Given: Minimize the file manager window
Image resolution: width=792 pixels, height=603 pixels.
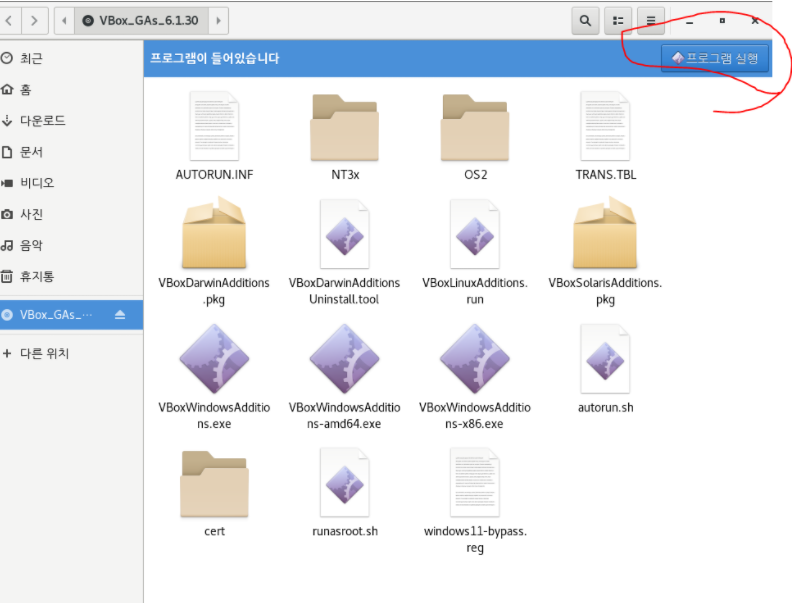Looking at the screenshot, I should (x=689, y=21).
